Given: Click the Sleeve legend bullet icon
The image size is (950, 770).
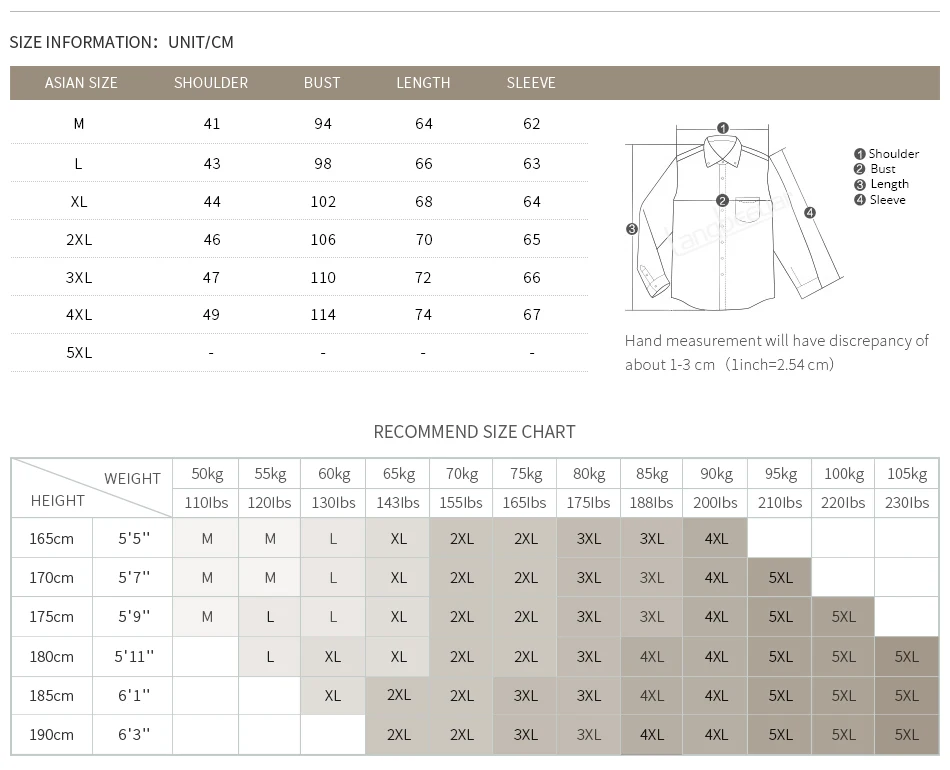Looking at the screenshot, I should coord(859,200).
